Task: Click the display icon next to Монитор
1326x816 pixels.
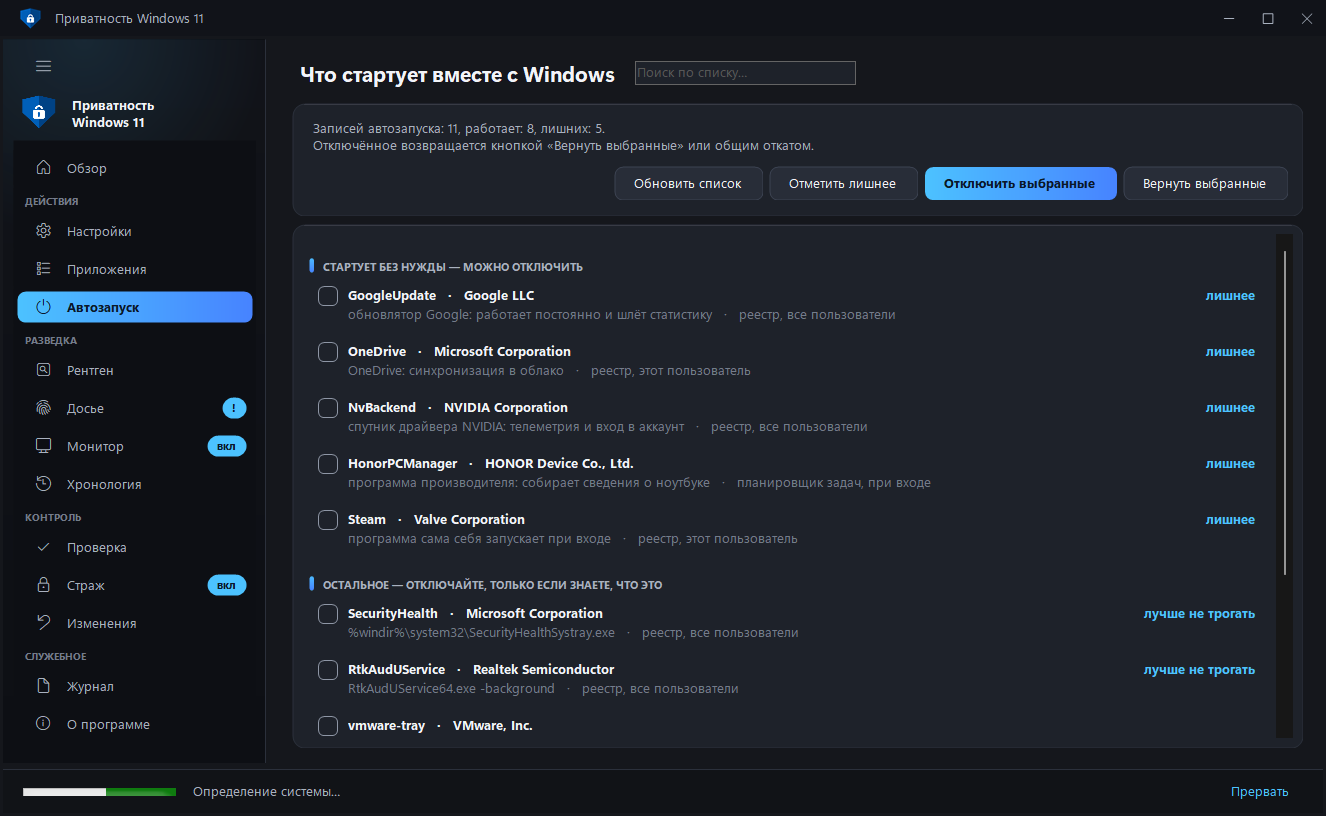Action: 43,446
